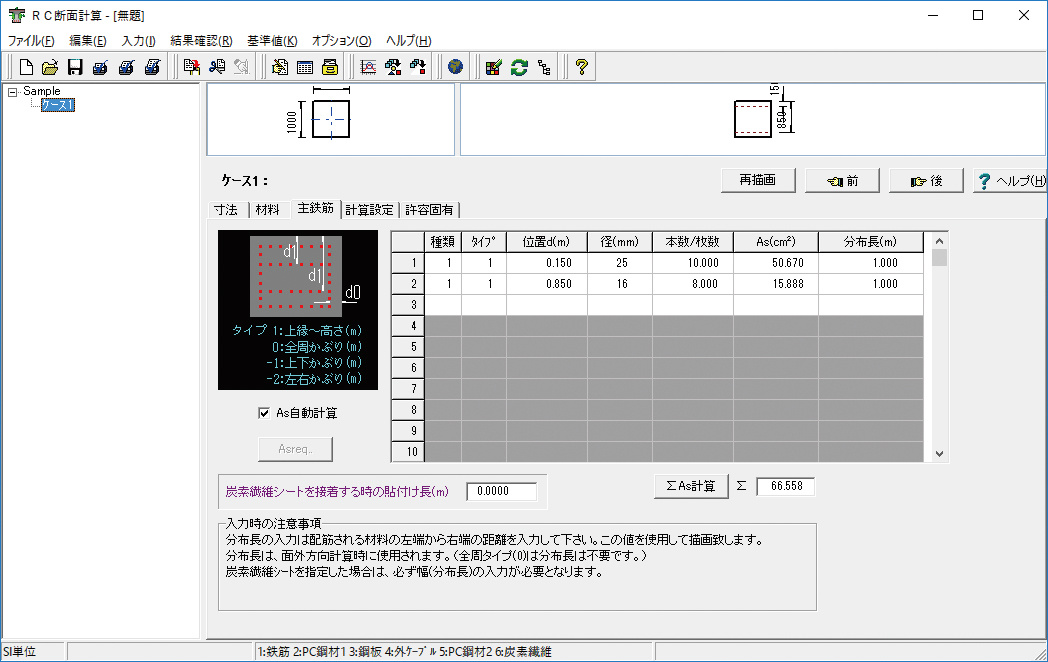Switch to the 計算設定 tab
Viewport: 1048px width, 662px height.
pyautogui.click(x=369, y=210)
